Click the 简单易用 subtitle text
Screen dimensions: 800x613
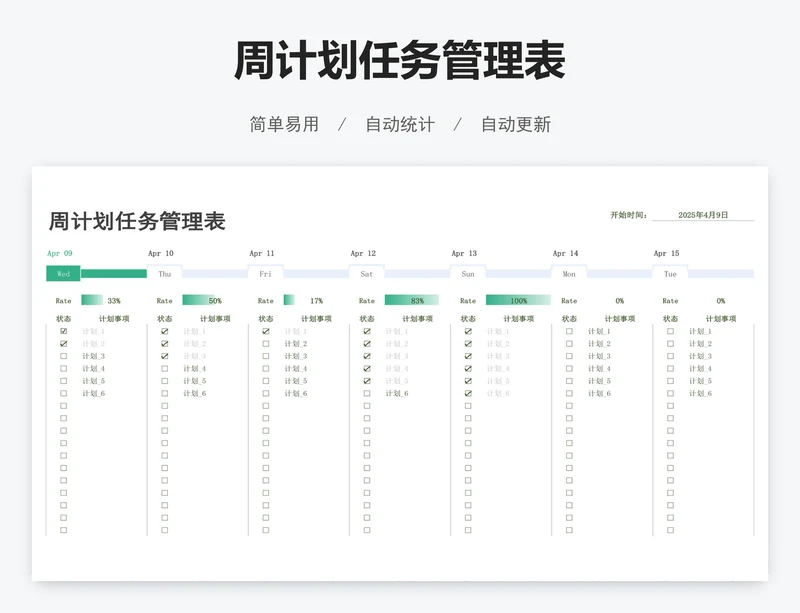point(284,125)
